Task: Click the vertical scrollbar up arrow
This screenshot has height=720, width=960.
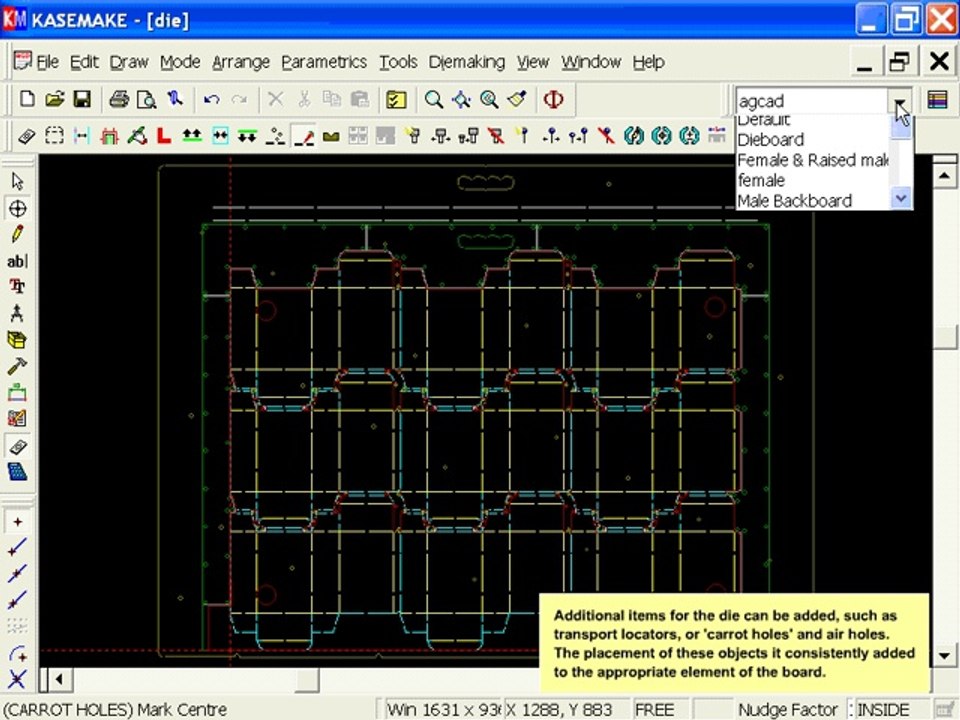Action: click(944, 176)
